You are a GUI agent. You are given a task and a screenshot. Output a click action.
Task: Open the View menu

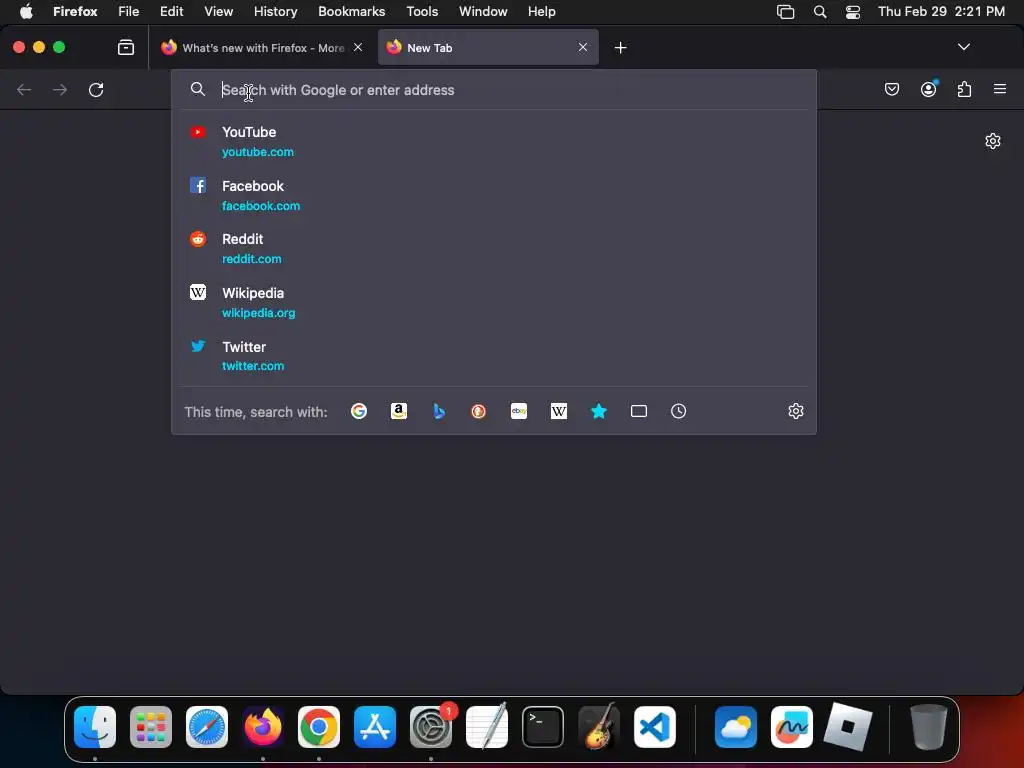pos(218,11)
